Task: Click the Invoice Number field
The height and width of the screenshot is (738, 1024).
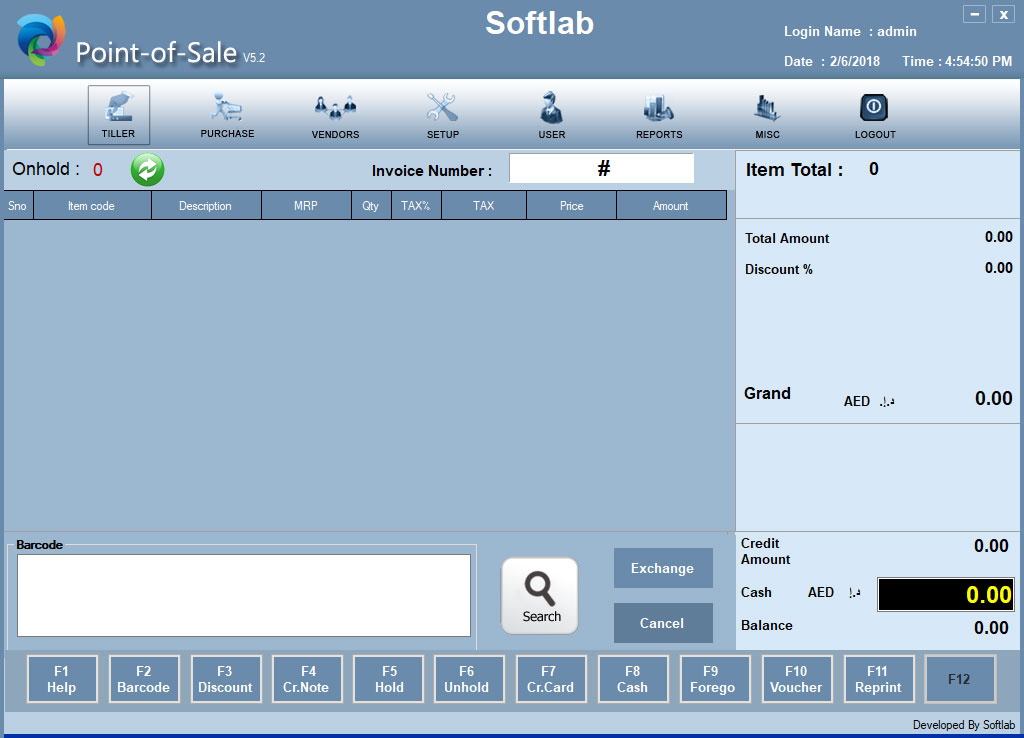Action: tap(601, 169)
